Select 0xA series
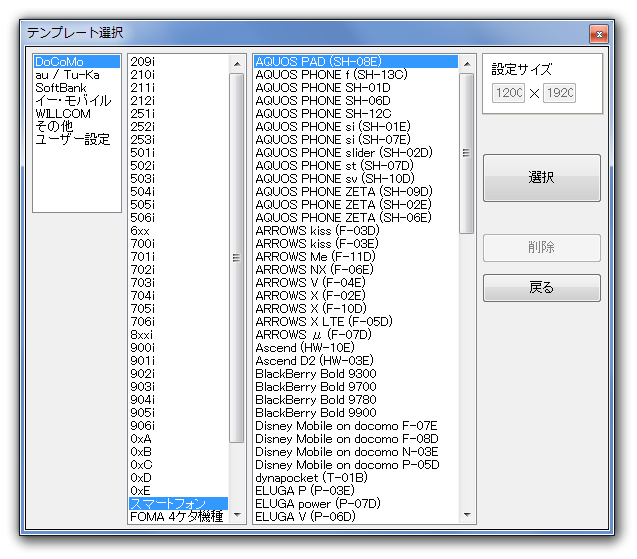The height and width of the screenshot is (559, 637). [178, 439]
